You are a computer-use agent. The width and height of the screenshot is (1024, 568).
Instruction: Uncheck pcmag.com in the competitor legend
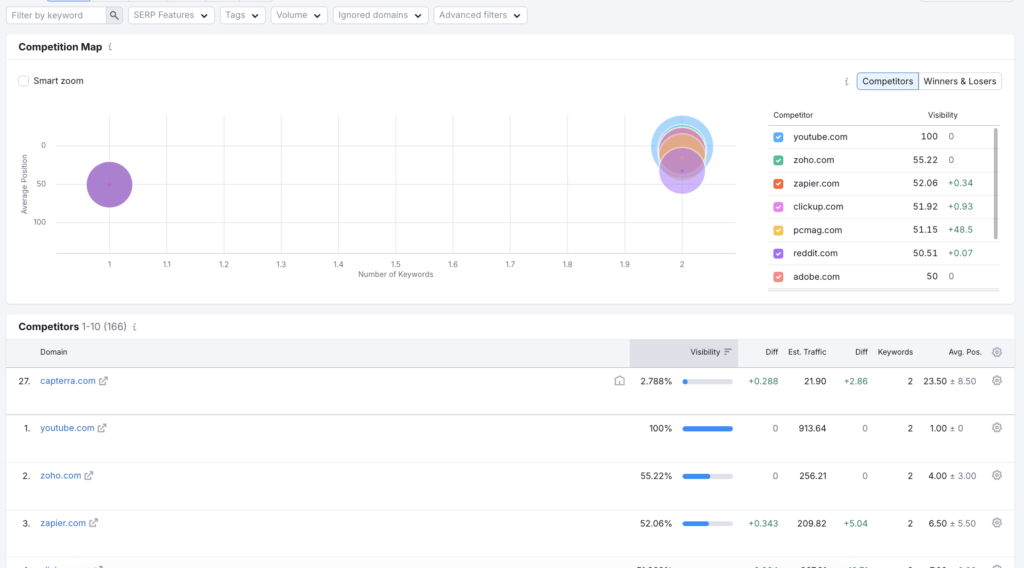pyautogui.click(x=778, y=230)
